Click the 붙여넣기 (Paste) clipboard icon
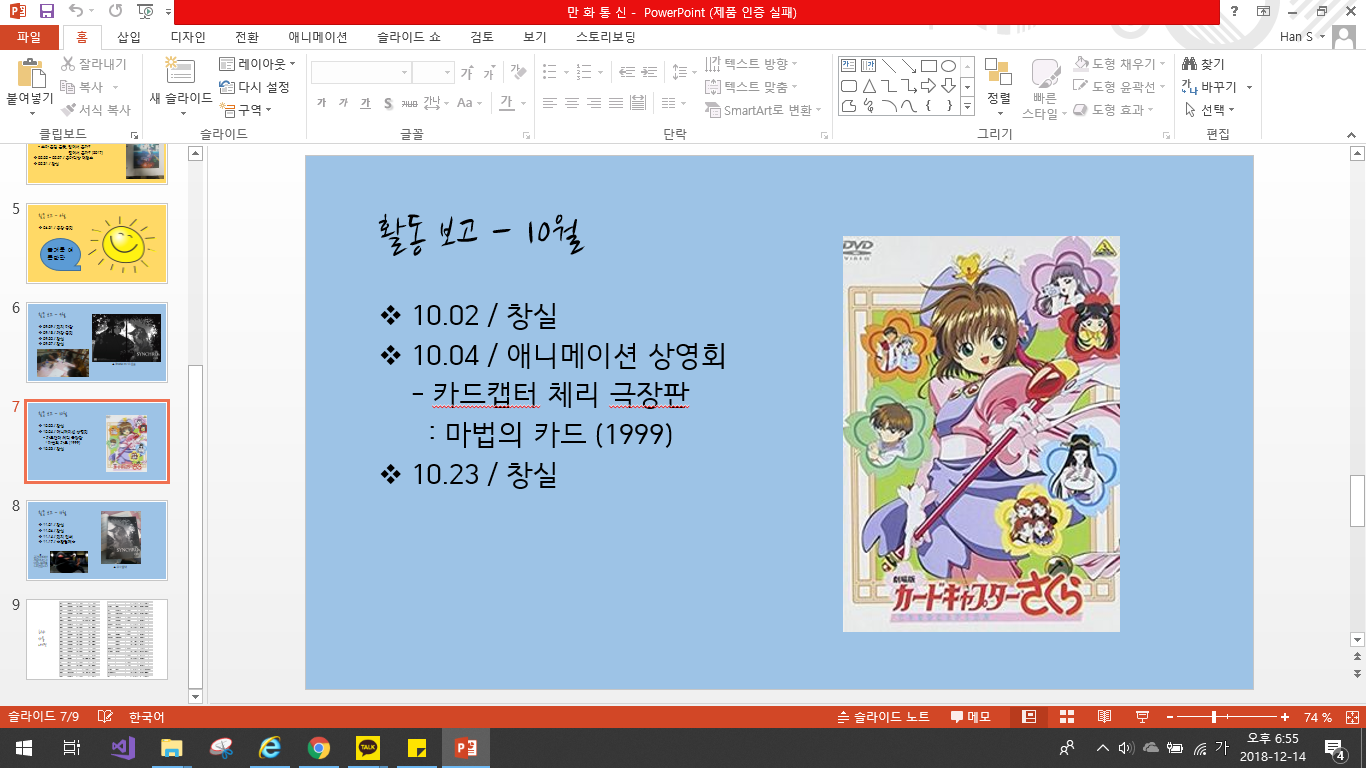The image size is (1366, 768). (31, 73)
